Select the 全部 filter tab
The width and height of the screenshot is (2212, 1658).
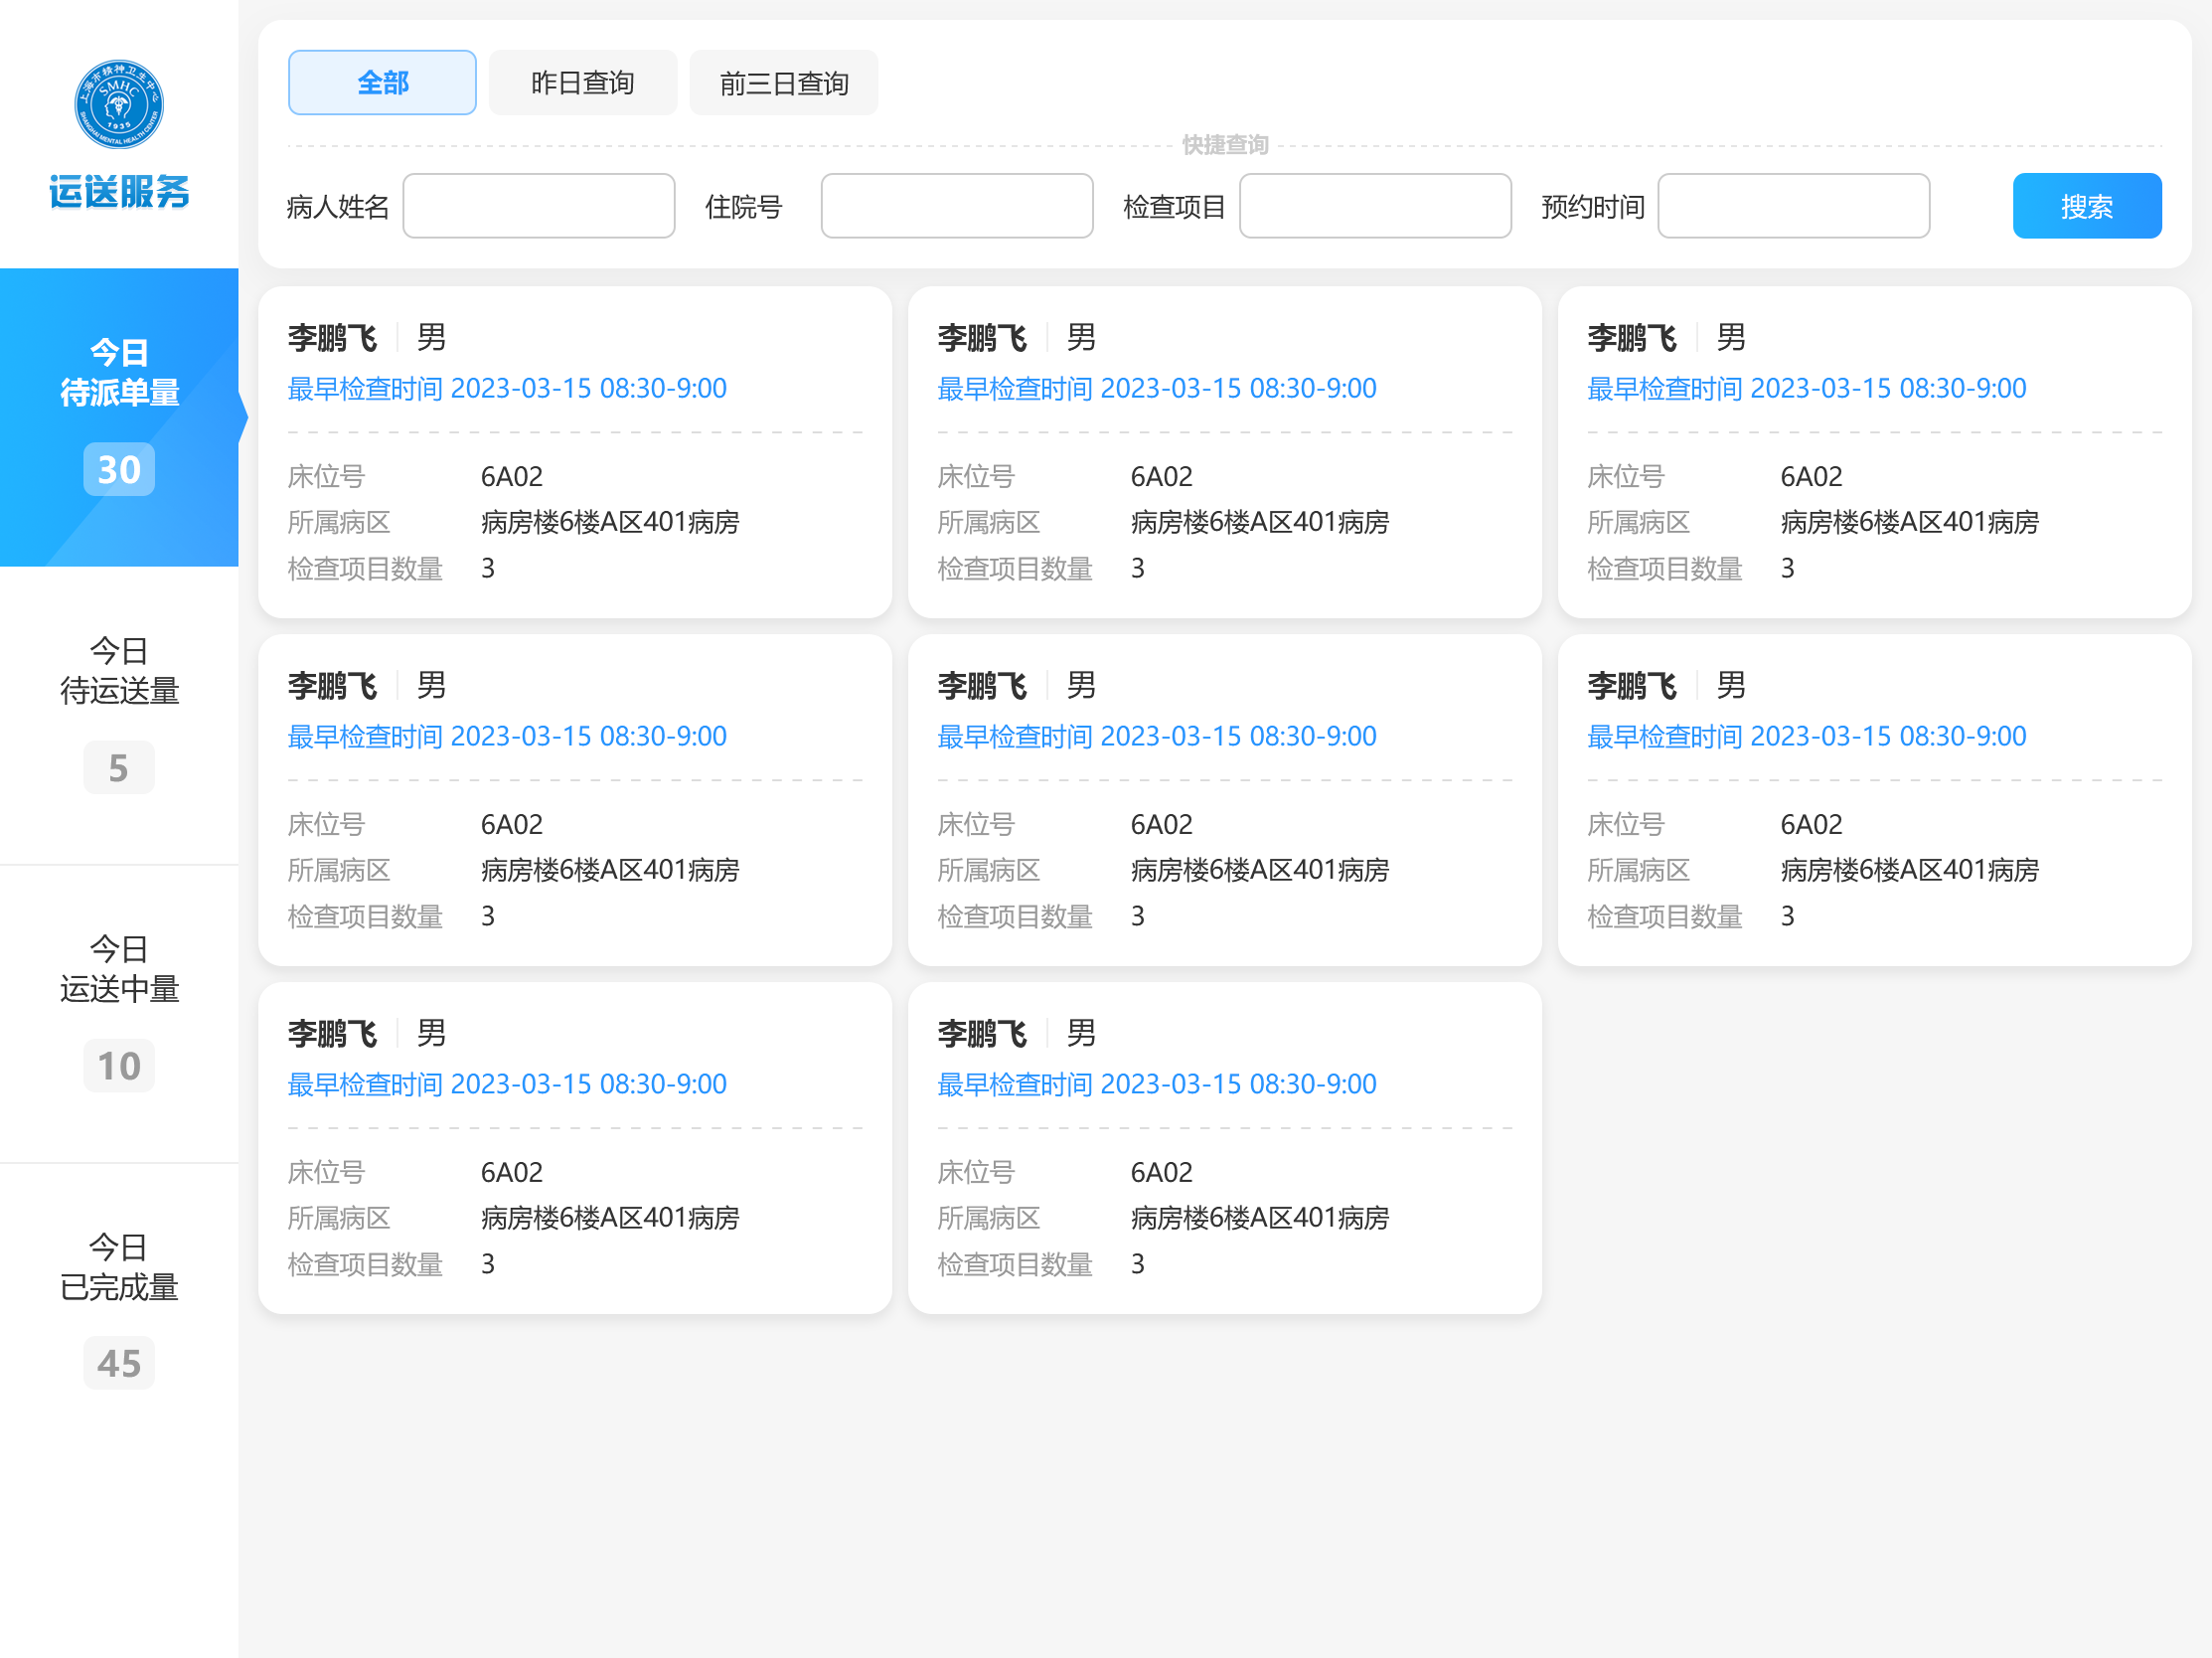coord(382,83)
